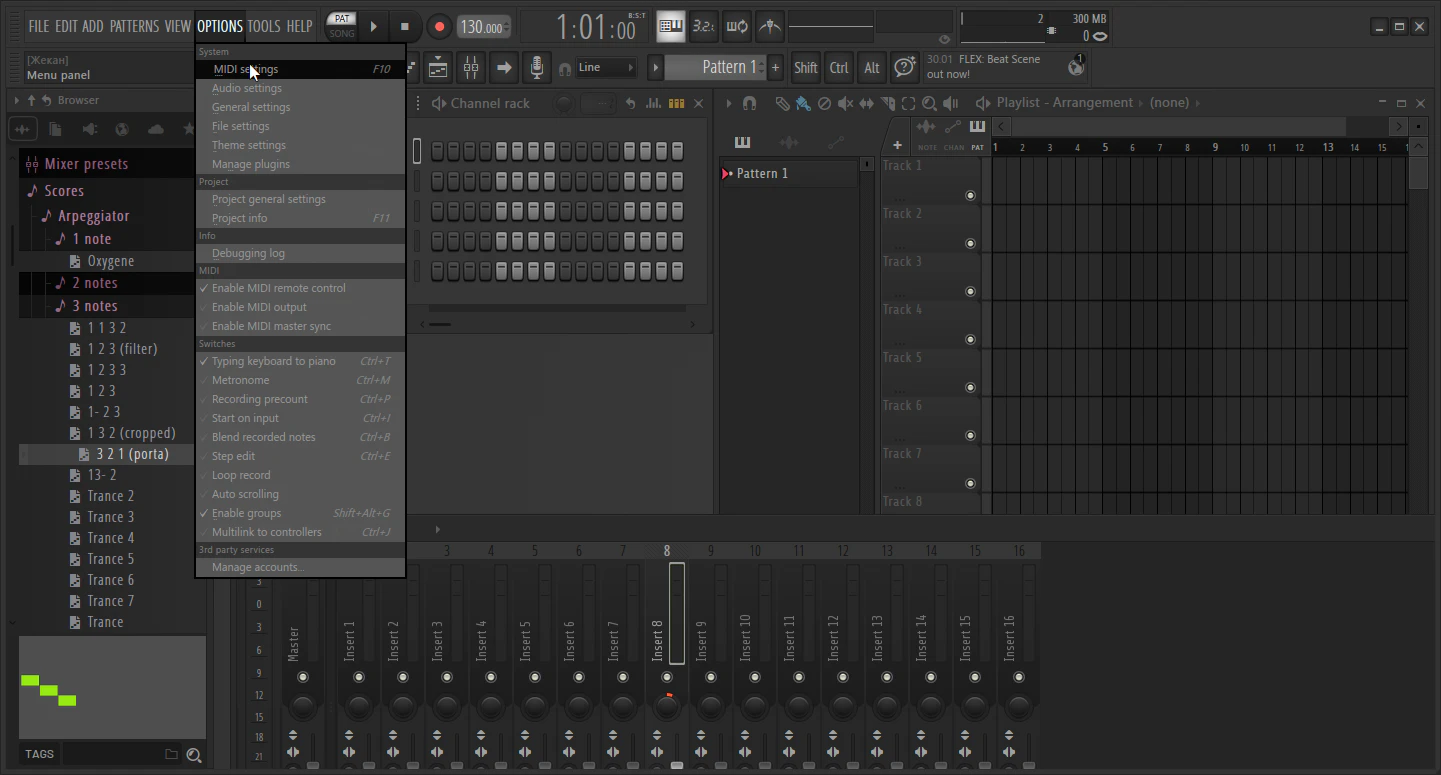Click the add pattern plus button
This screenshot has width=1441, height=775.
[x=775, y=68]
